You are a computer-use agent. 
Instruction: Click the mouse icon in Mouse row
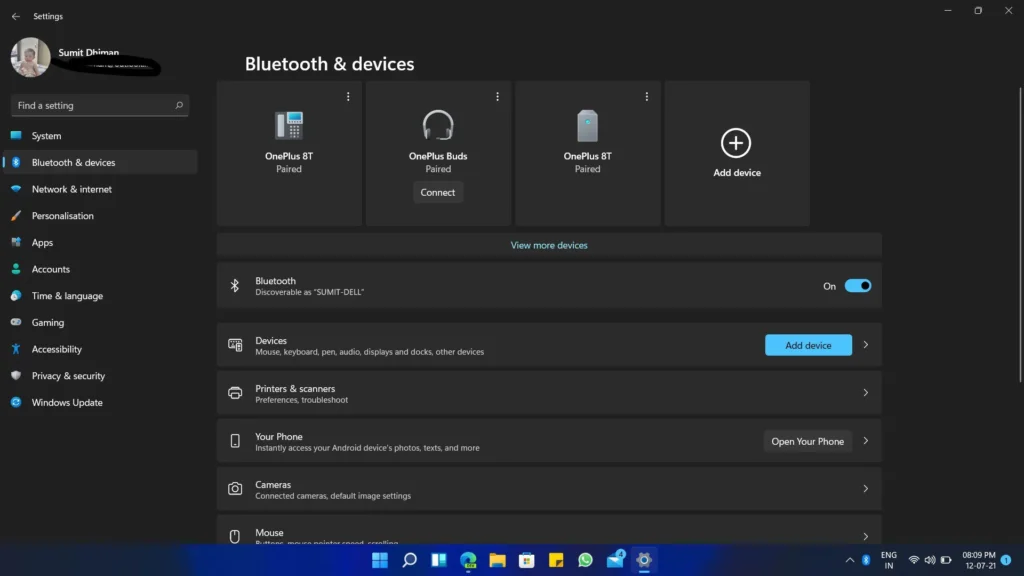[x=235, y=537]
